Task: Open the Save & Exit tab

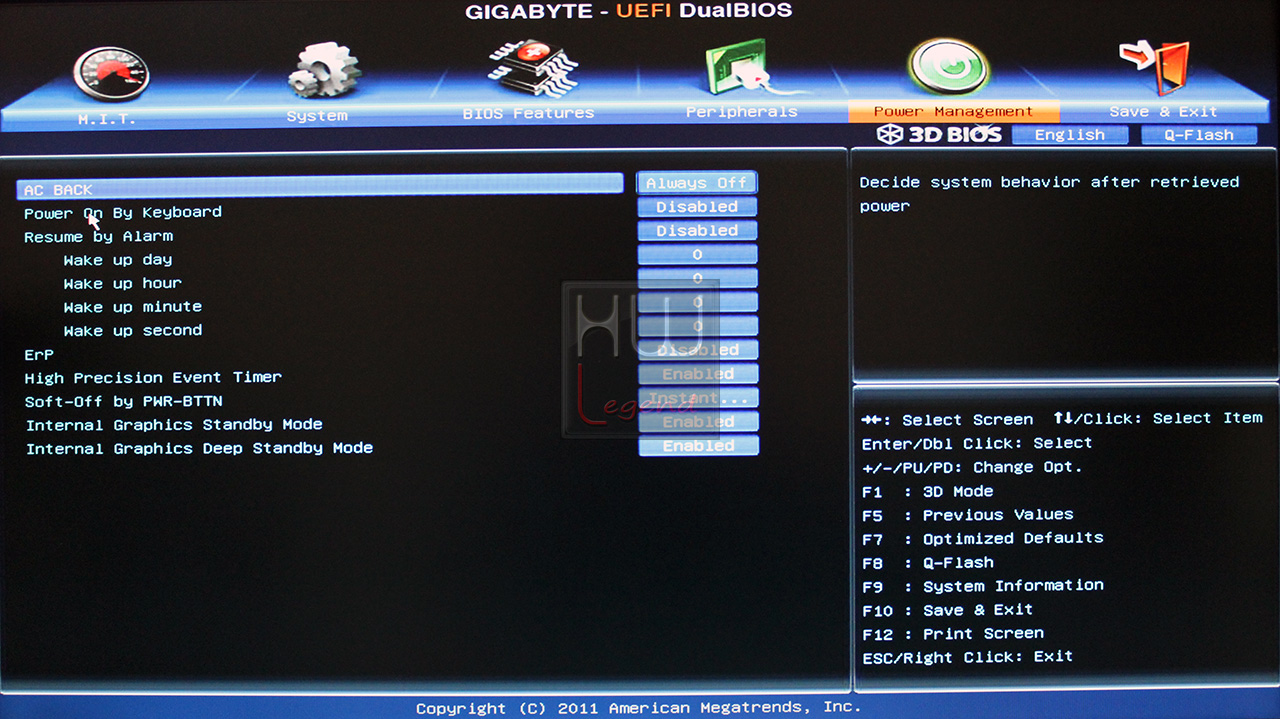Action: [x=1163, y=112]
